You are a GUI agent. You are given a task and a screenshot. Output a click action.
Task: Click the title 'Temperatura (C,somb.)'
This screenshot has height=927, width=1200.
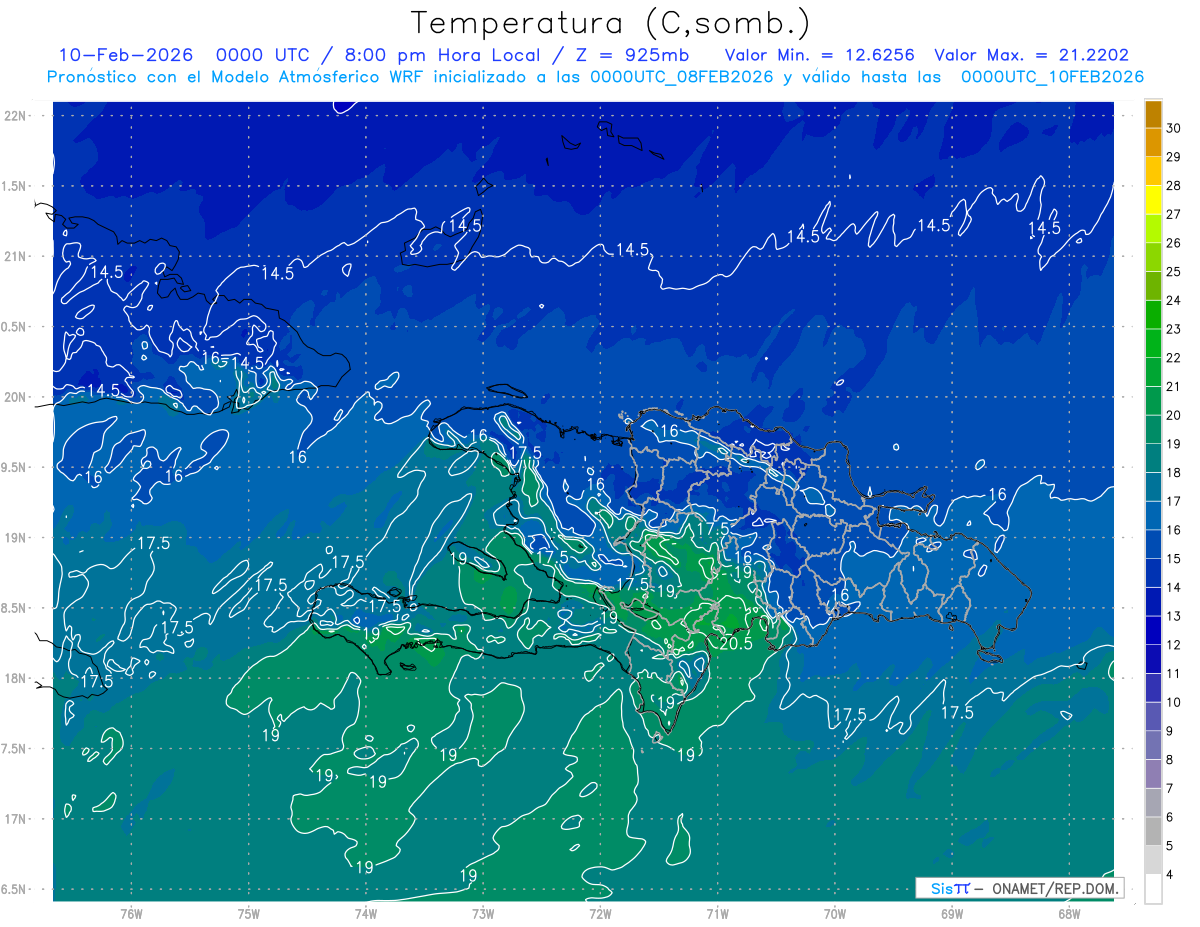pos(610,23)
